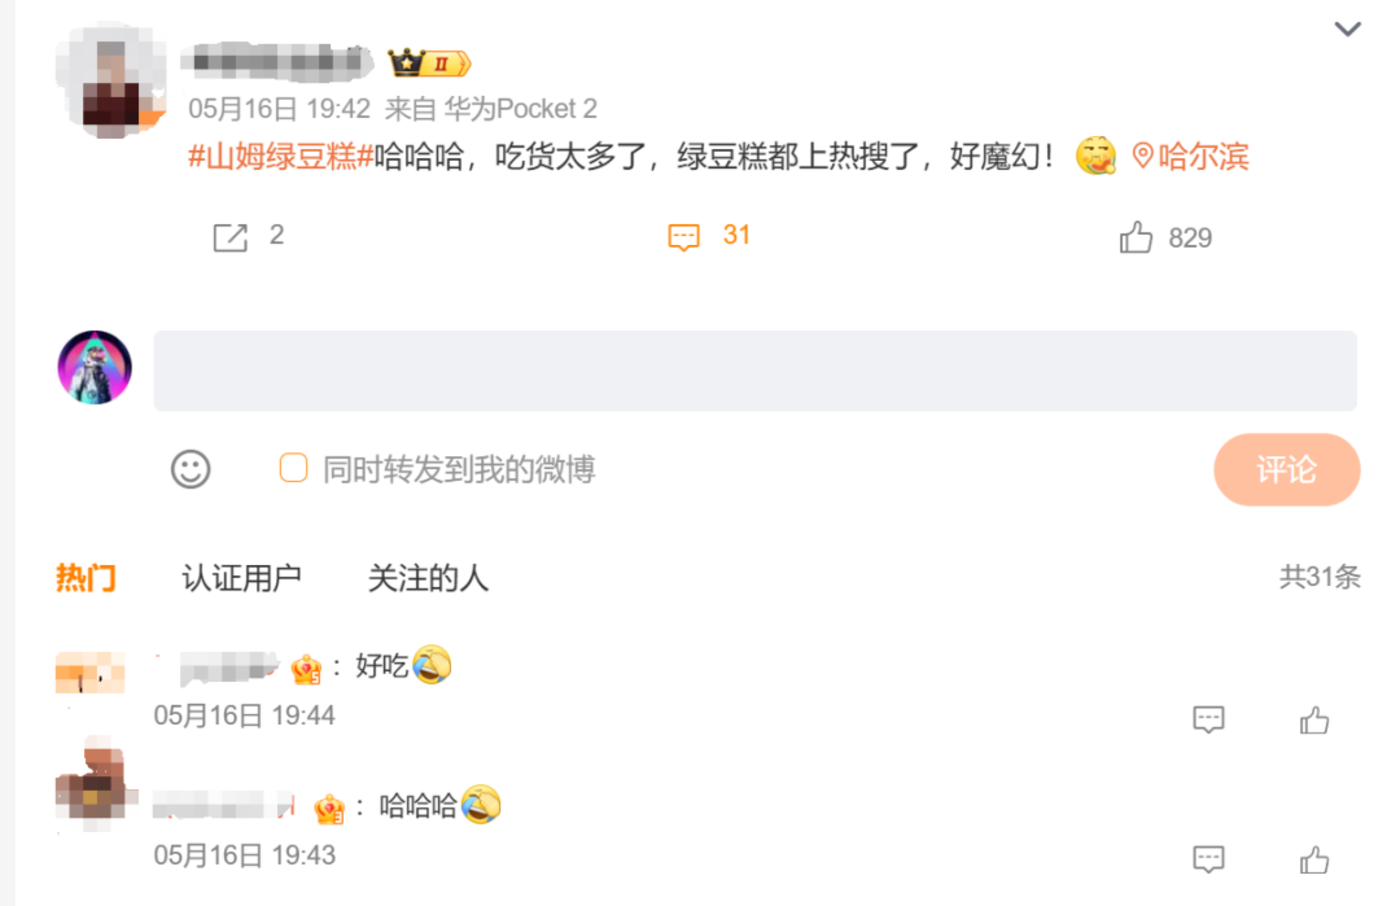
Task: Click the 华为Pocket 2 source link
Action: 520,108
